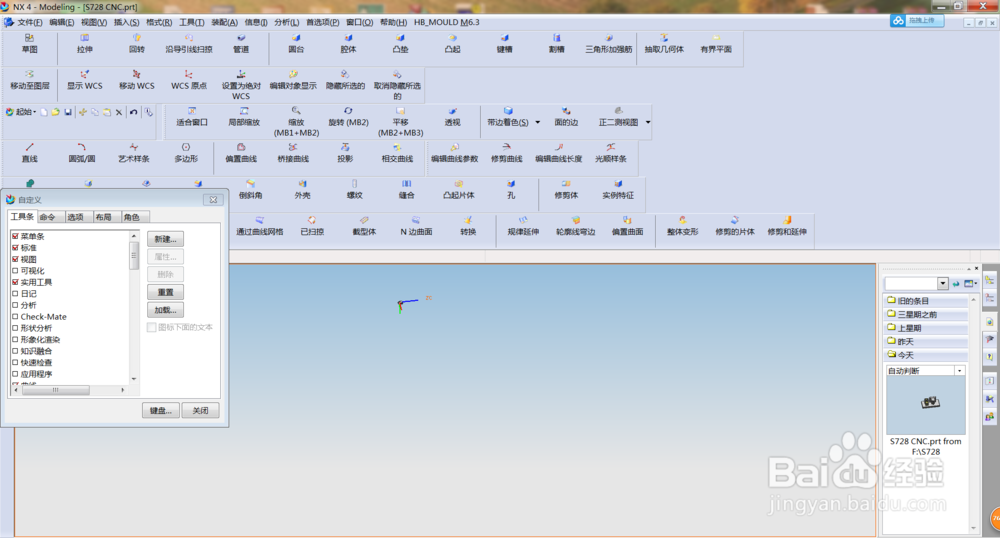Click the 倒斜角 (Chamfer) icon
This screenshot has width=1000, height=538.
tap(251, 184)
